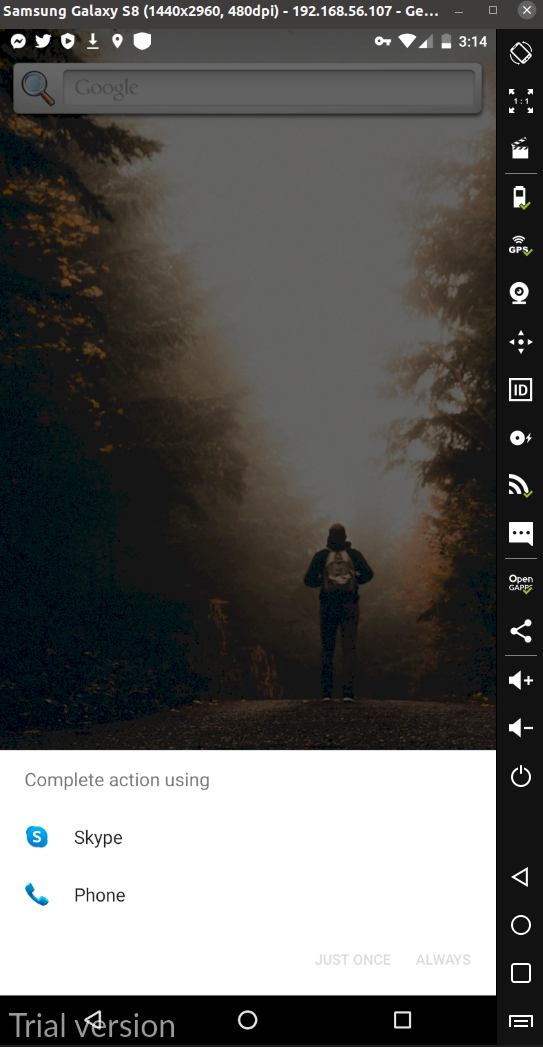Viewport: 543px width, 1047px height.
Task: Open the screen capture clapperboard tool
Action: [520, 148]
